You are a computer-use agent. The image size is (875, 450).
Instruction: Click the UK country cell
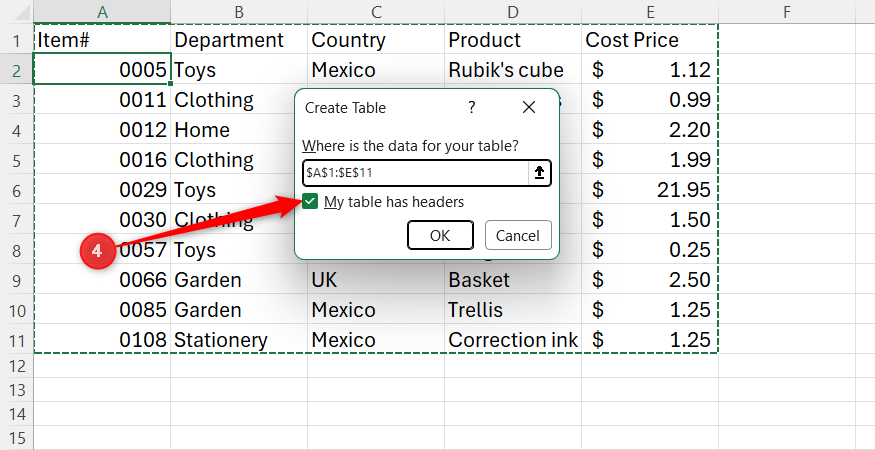pos(376,280)
